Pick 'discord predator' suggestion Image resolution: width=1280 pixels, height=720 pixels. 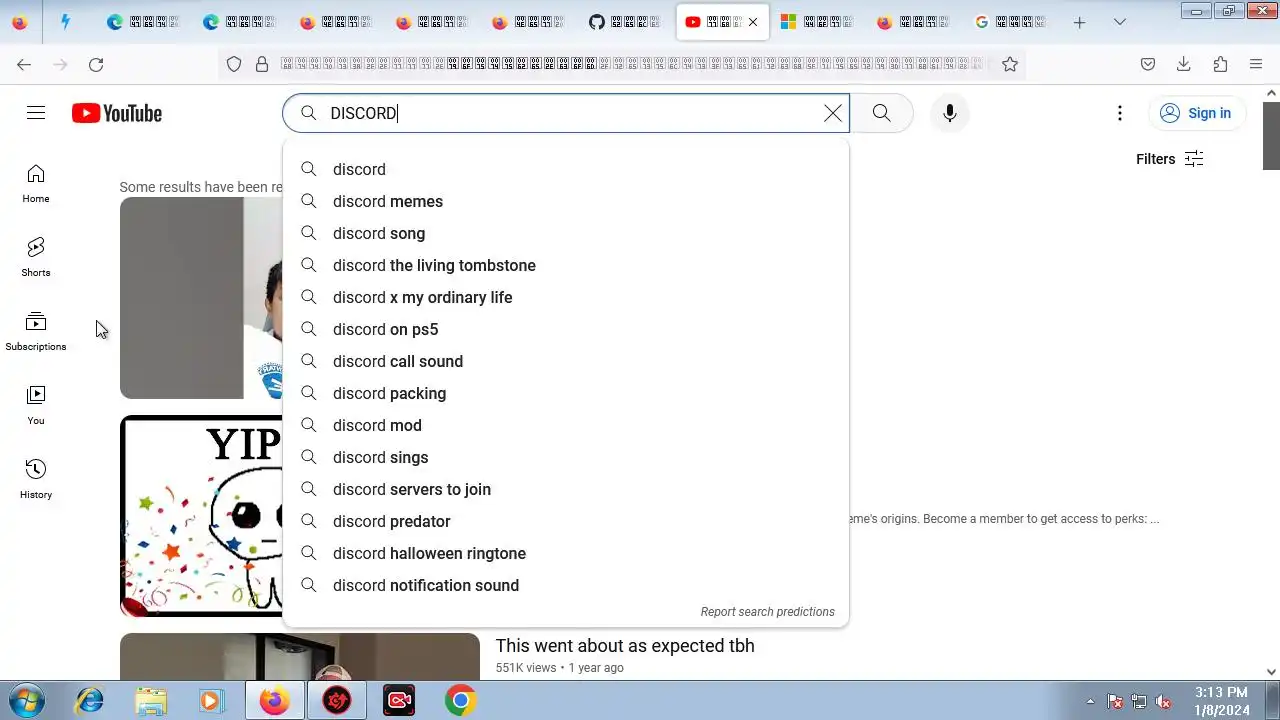(566, 521)
